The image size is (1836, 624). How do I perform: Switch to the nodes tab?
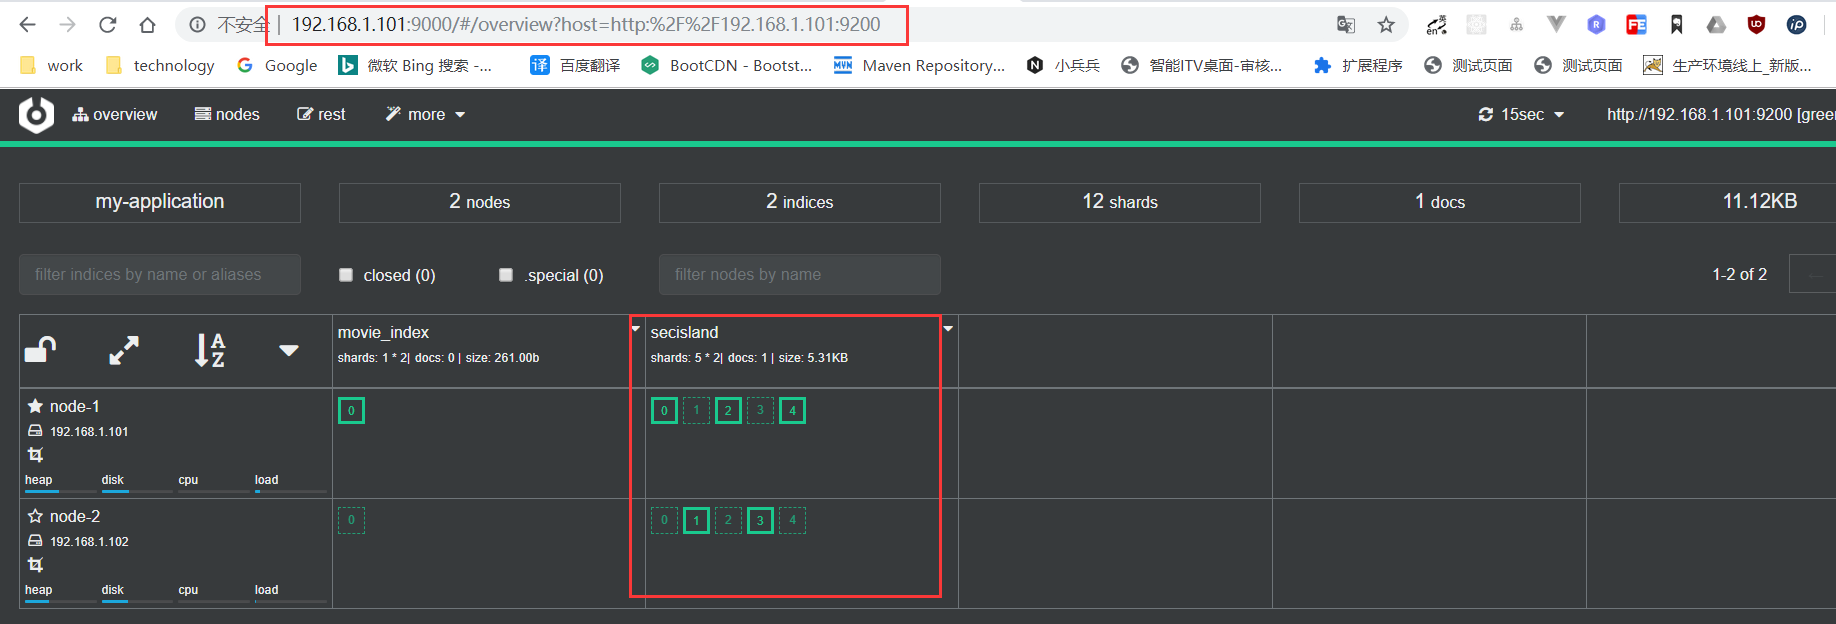[227, 115]
